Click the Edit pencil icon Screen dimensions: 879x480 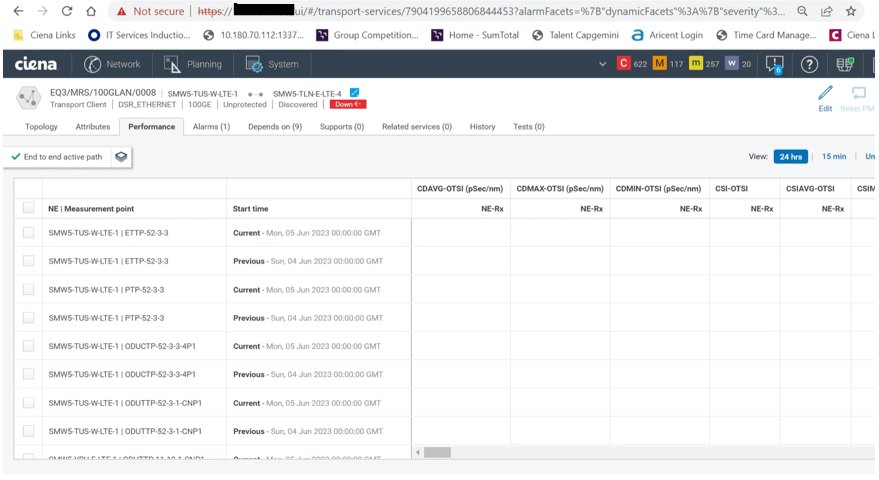(x=825, y=93)
